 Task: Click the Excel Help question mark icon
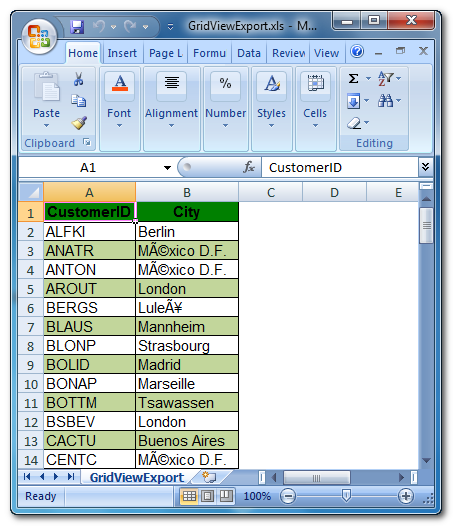click(x=357, y=52)
